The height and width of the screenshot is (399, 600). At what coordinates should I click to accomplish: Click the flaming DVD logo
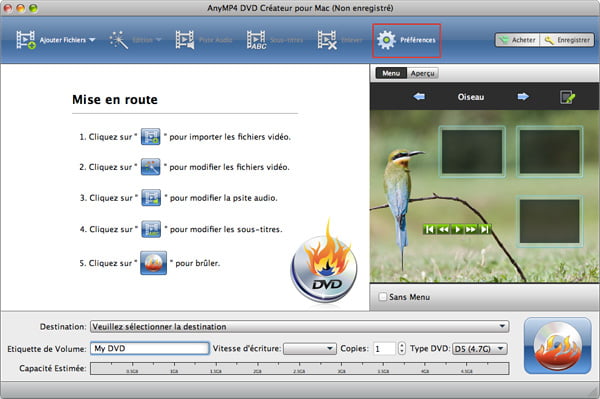pyautogui.click(x=324, y=262)
